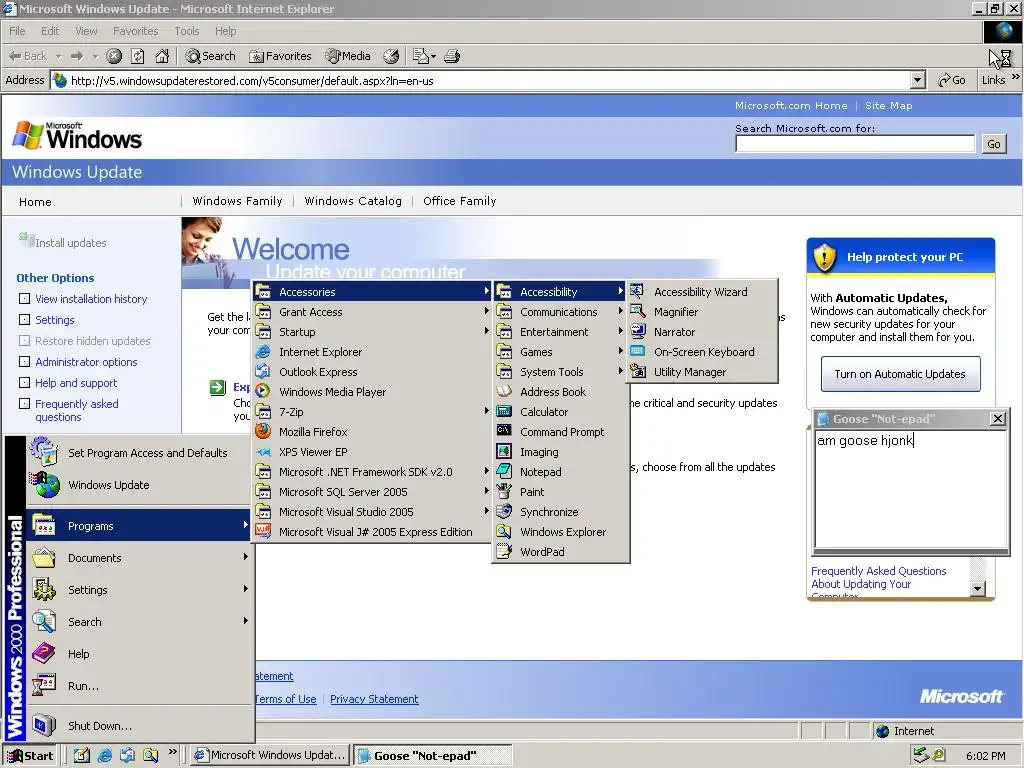Image resolution: width=1024 pixels, height=768 pixels.
Task: Click the Microsoft.com Home link
Action: pos(791,106)
